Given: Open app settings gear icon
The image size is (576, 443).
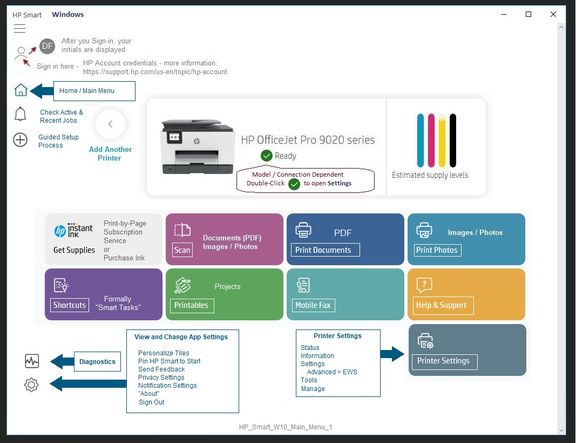Looking at the screenshot, I should (x=31, y=385).
